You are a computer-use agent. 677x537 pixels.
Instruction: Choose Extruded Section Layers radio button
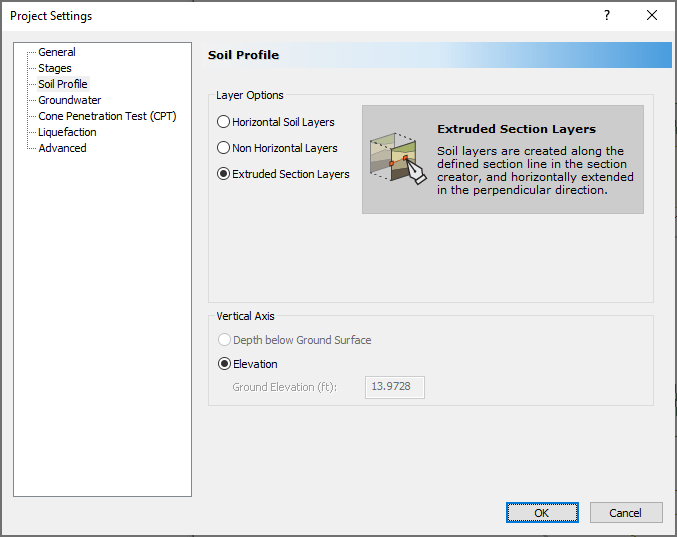(x=224, y=174)
